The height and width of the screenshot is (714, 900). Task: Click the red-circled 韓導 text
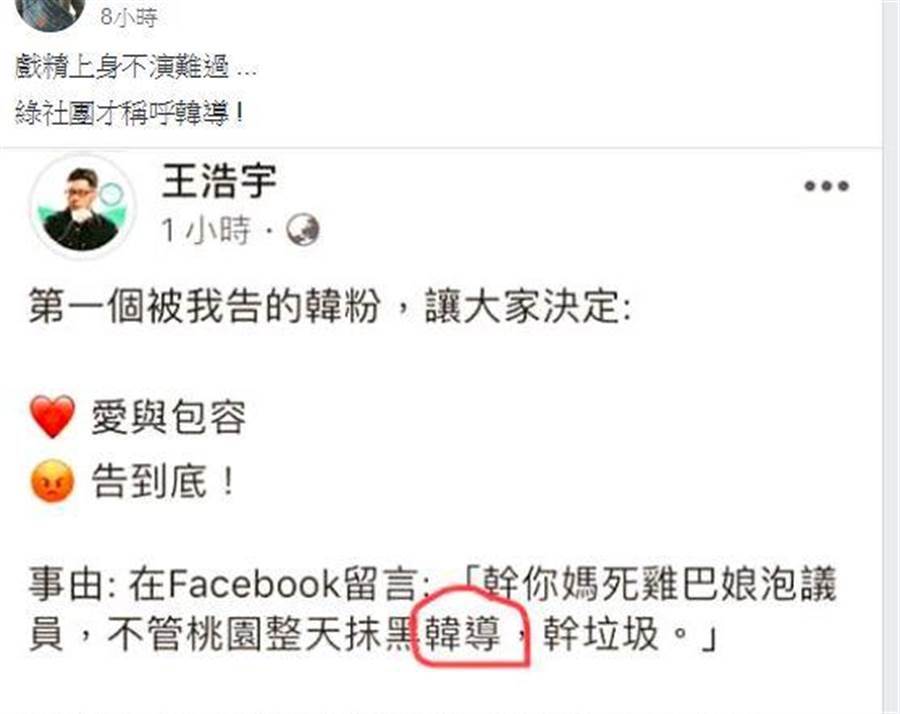[463, 634]
